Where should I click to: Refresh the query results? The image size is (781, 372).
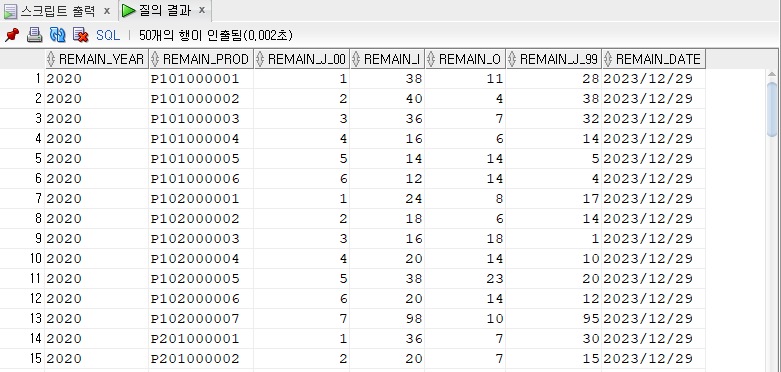(58, 35)
